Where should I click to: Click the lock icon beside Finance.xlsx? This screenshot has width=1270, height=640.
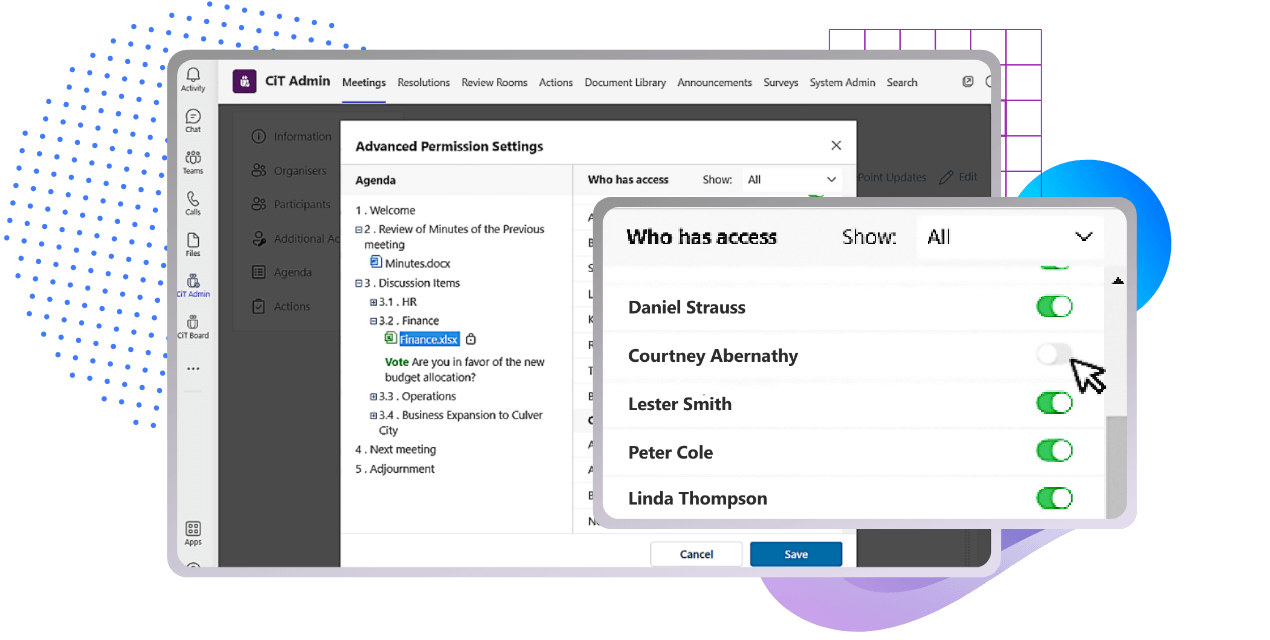(471, 339)
